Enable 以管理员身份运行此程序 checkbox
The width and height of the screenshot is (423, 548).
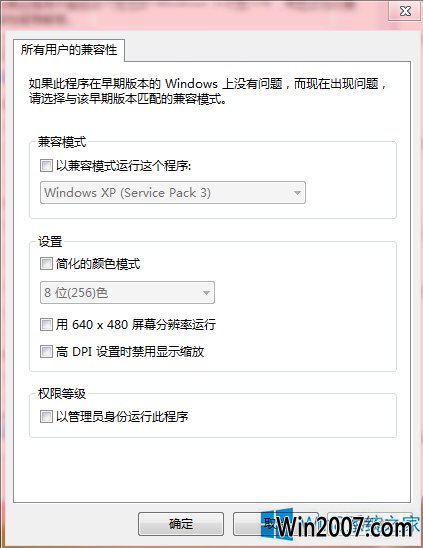(x=46, y=416)
